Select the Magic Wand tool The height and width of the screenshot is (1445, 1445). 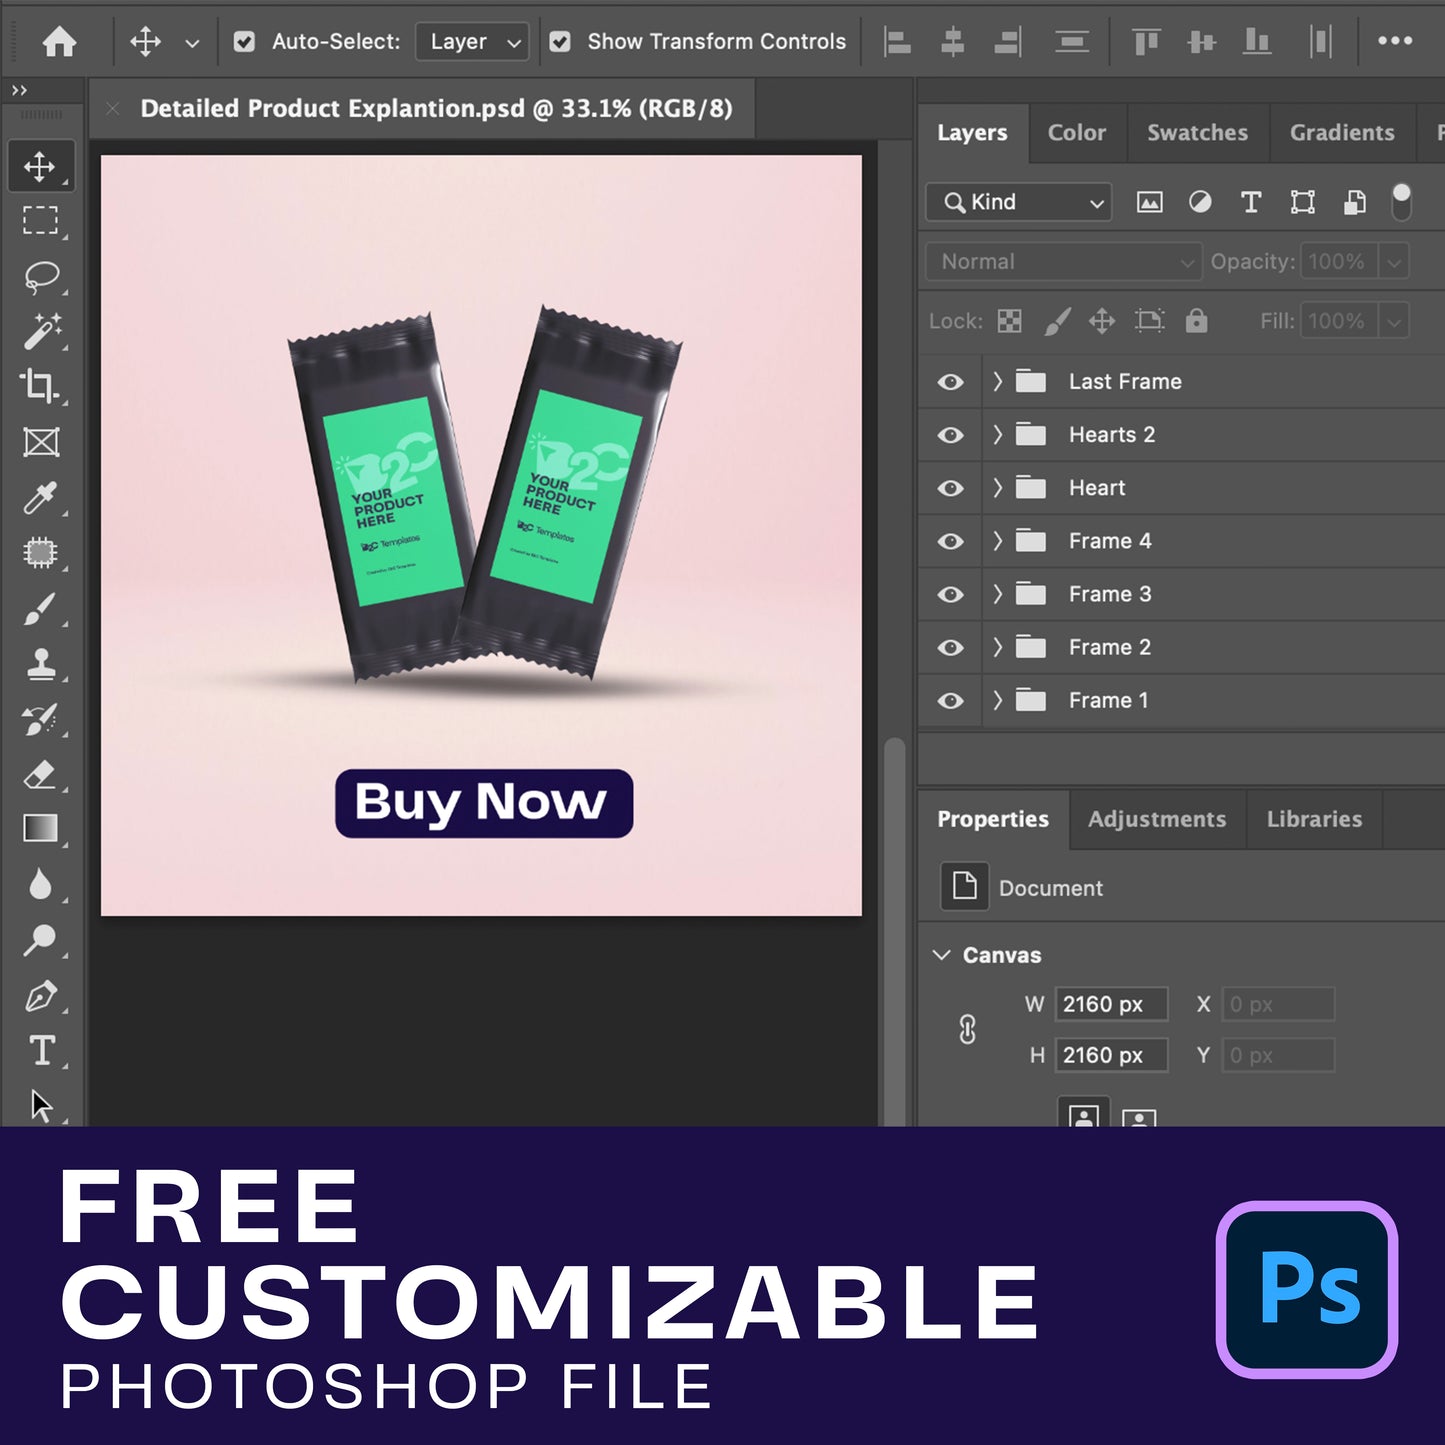(41, 331)
